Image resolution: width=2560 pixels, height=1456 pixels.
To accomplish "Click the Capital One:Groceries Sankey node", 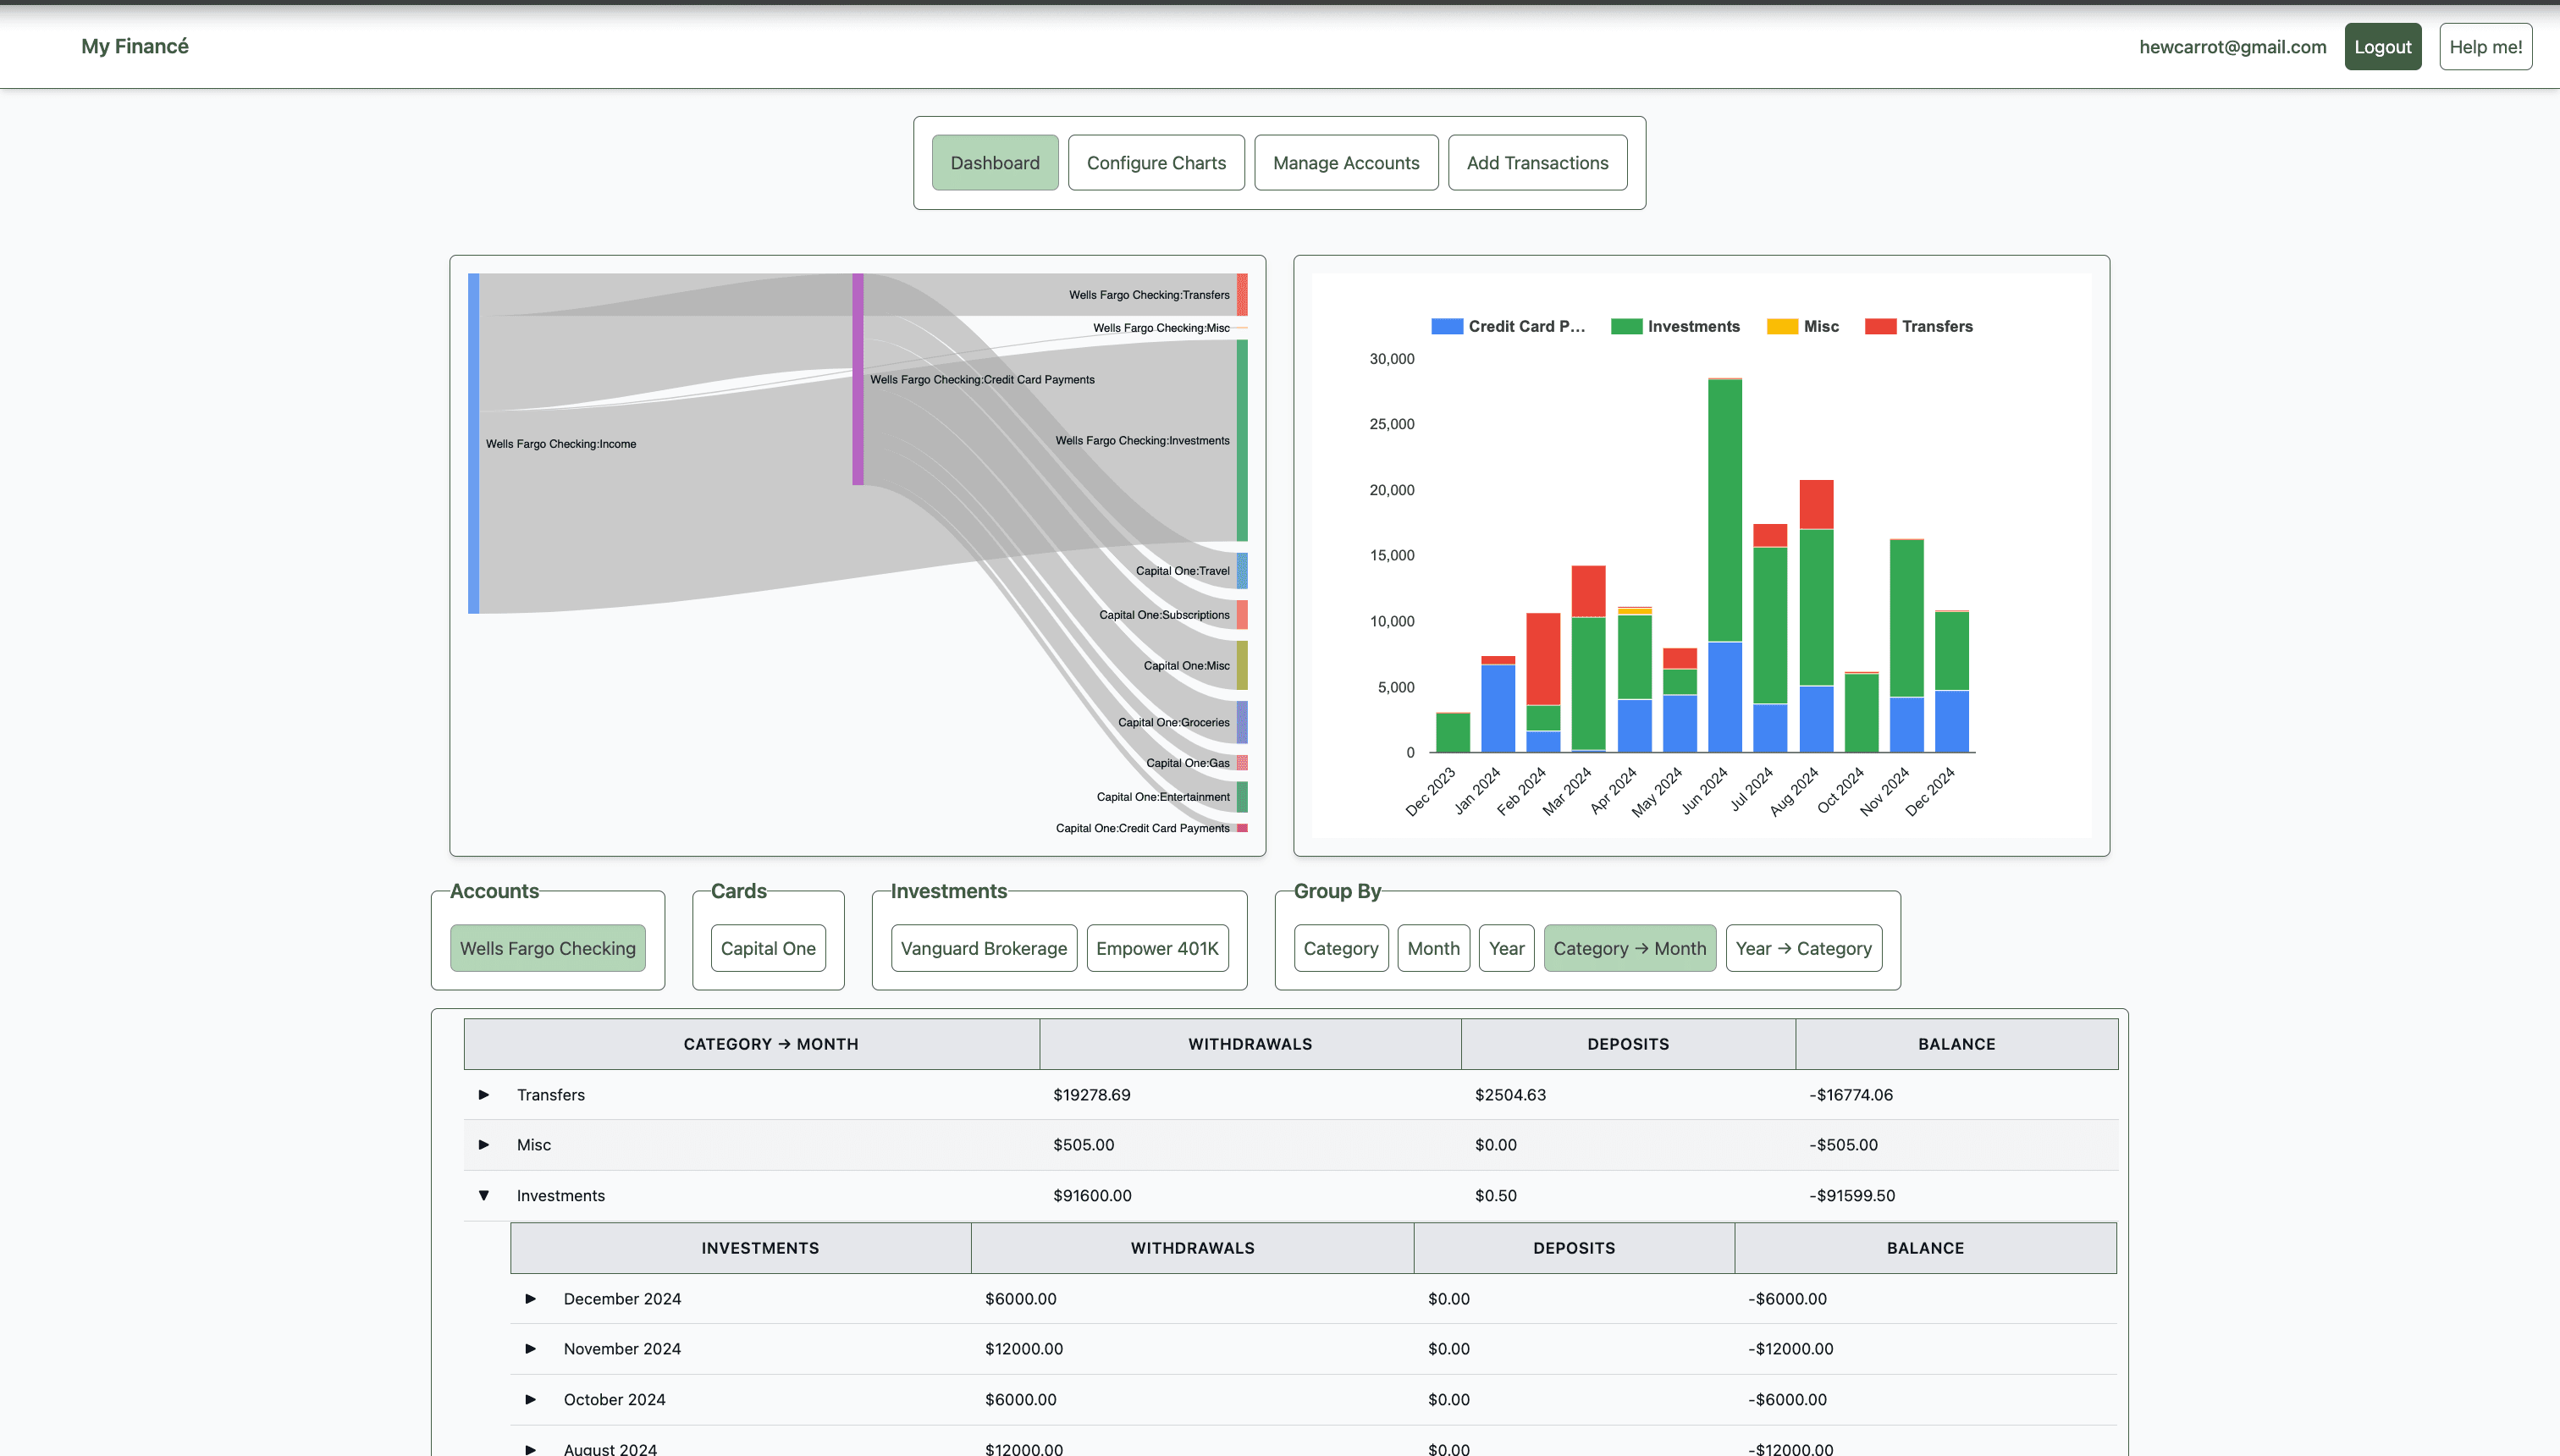I will [1242, 722].
